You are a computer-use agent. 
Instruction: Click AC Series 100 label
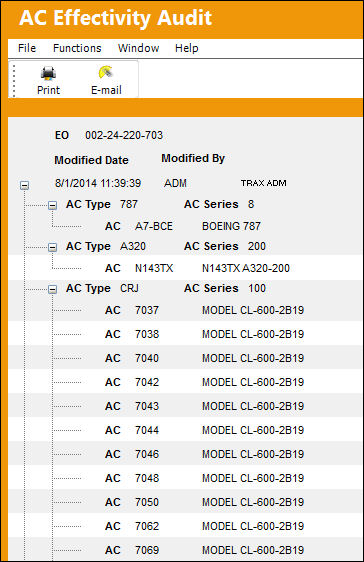coord(225,288)
